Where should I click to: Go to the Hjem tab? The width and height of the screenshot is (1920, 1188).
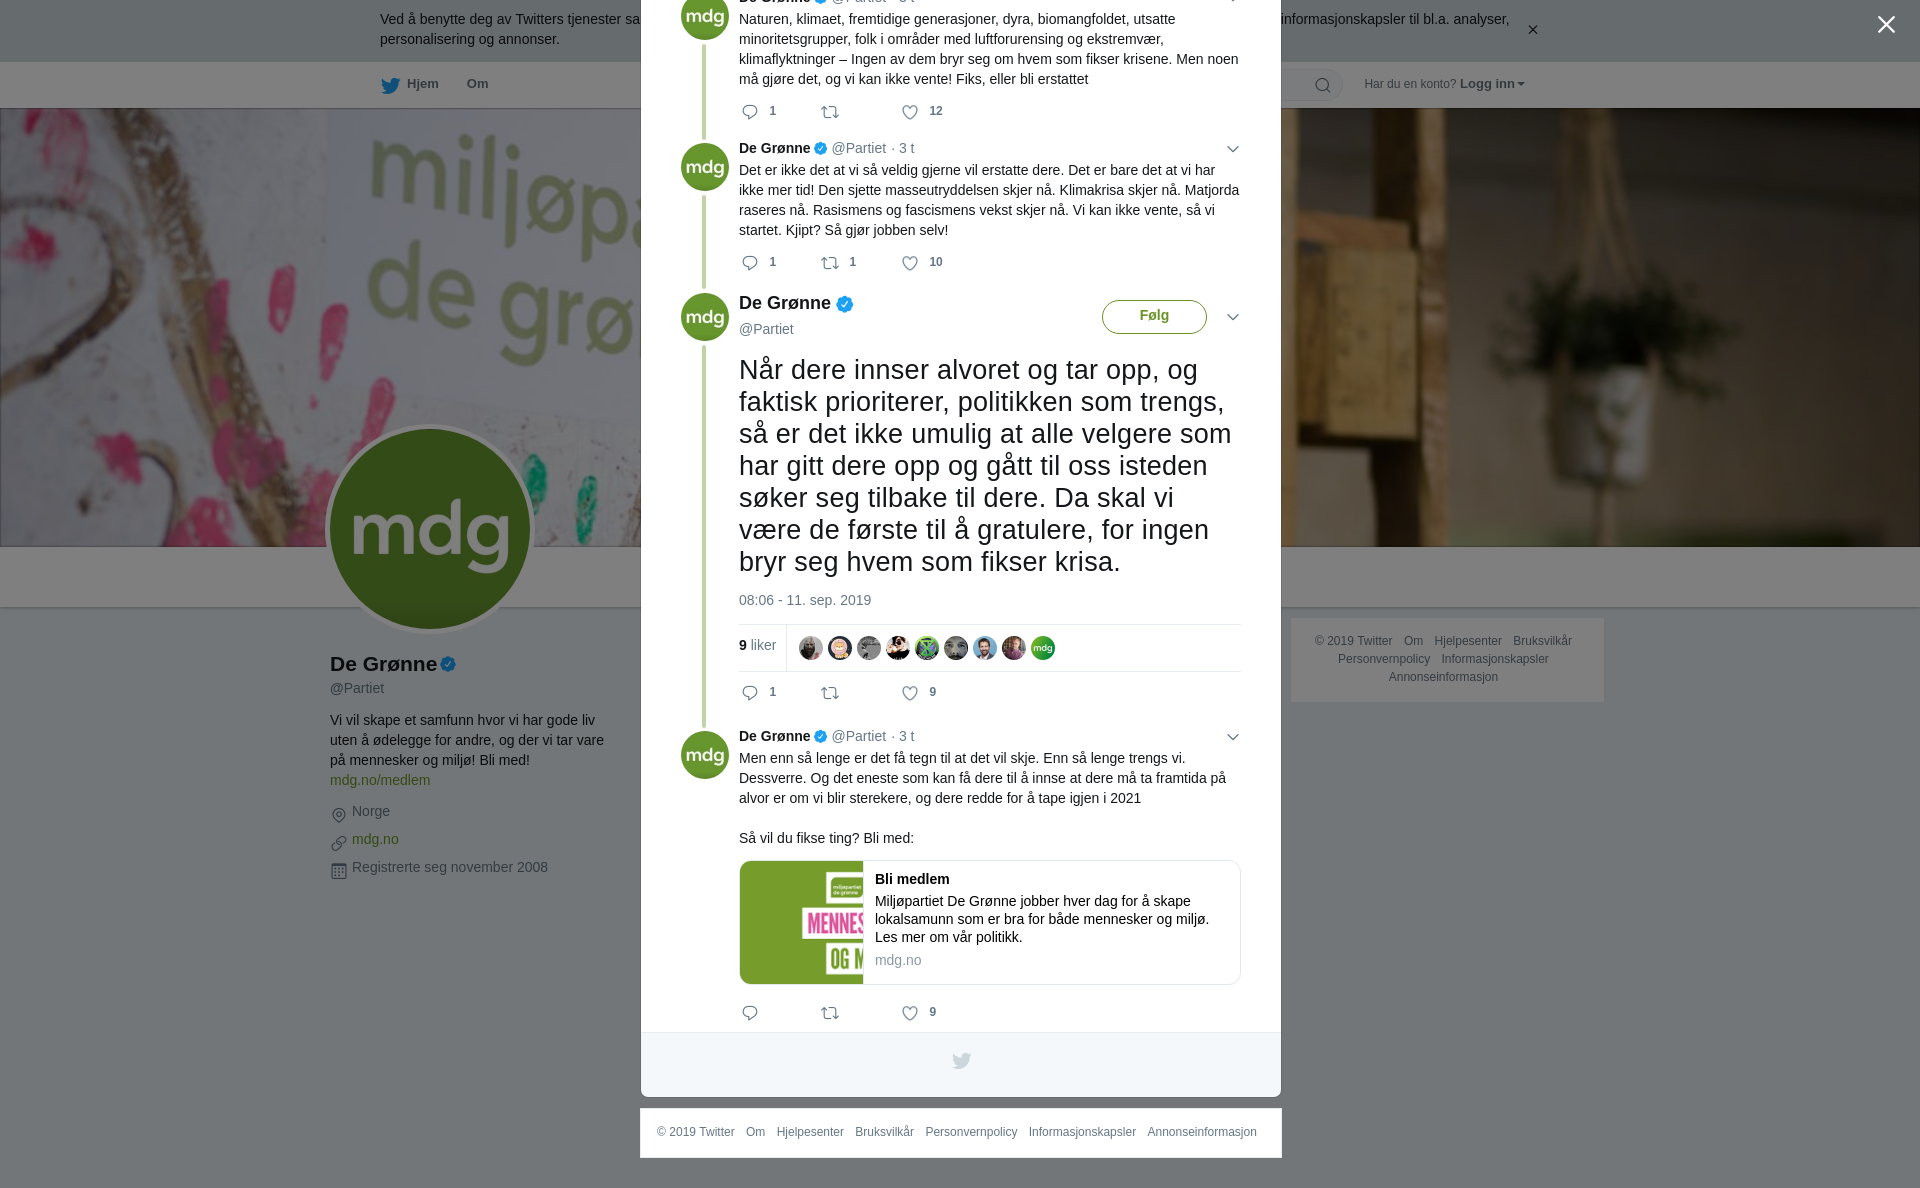pos(410,85)
